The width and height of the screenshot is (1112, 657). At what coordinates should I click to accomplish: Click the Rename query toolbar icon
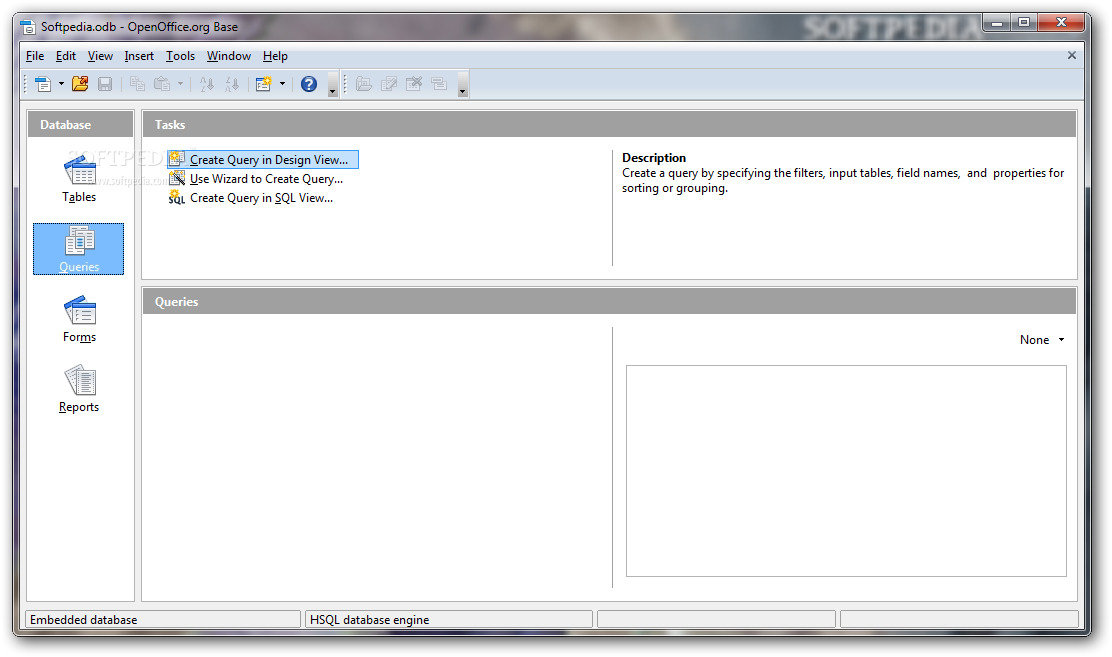tap(439, 84)
